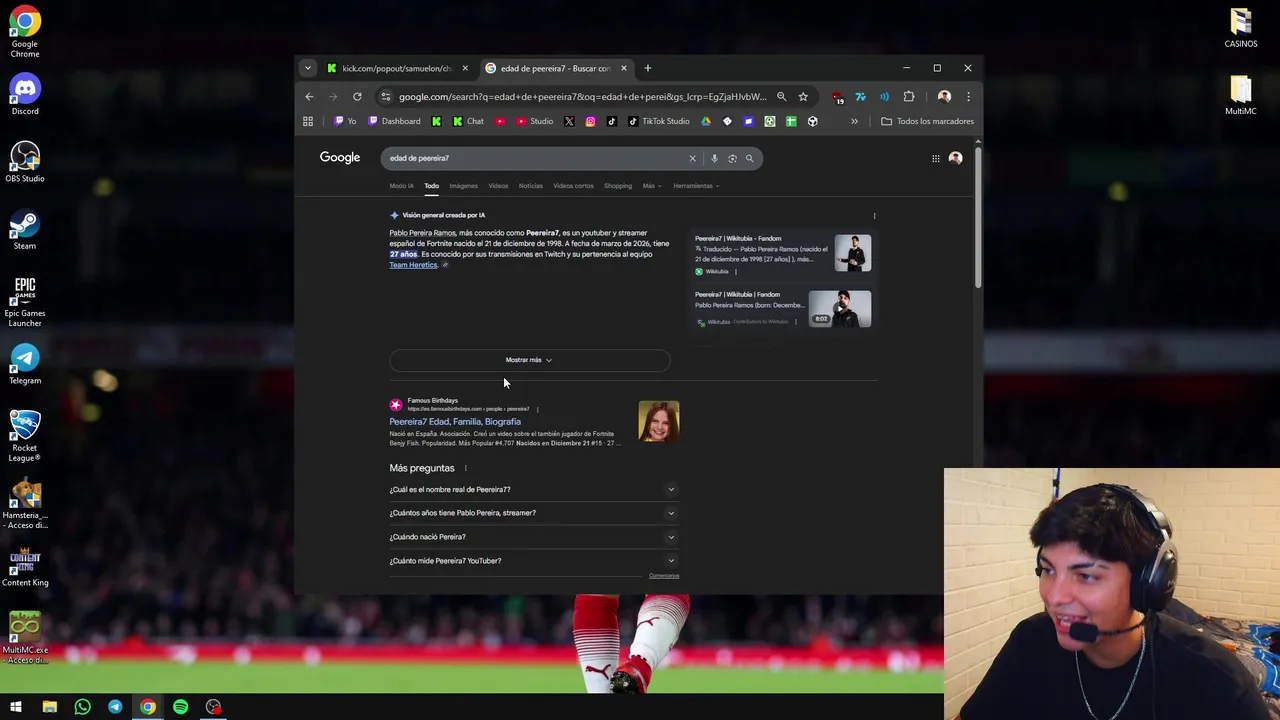Screen dimensions: 1280x720
Task: Launch Steam from desktop
Action: point(25,229)
